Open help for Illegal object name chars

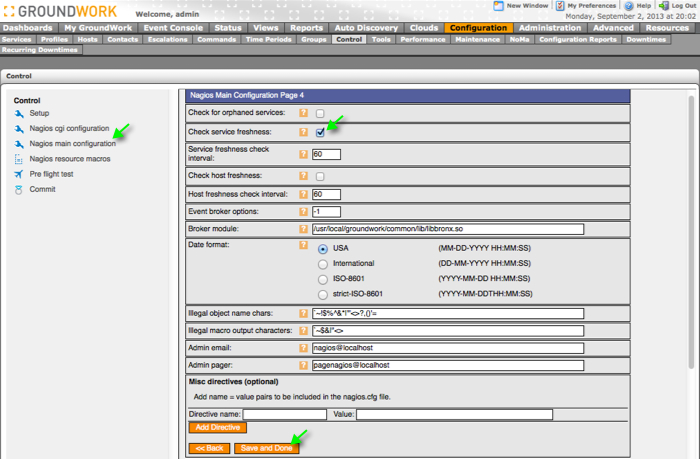pyautogui.click(x=304, y=313)
